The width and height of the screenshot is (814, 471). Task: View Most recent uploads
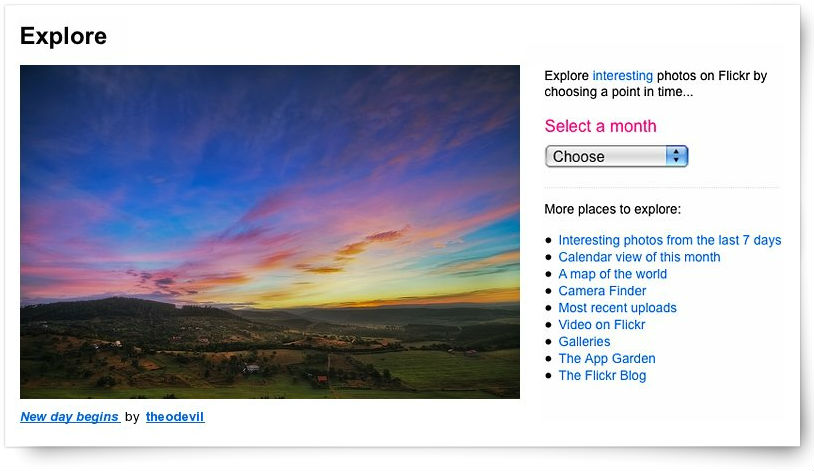[x=617, y=308]
